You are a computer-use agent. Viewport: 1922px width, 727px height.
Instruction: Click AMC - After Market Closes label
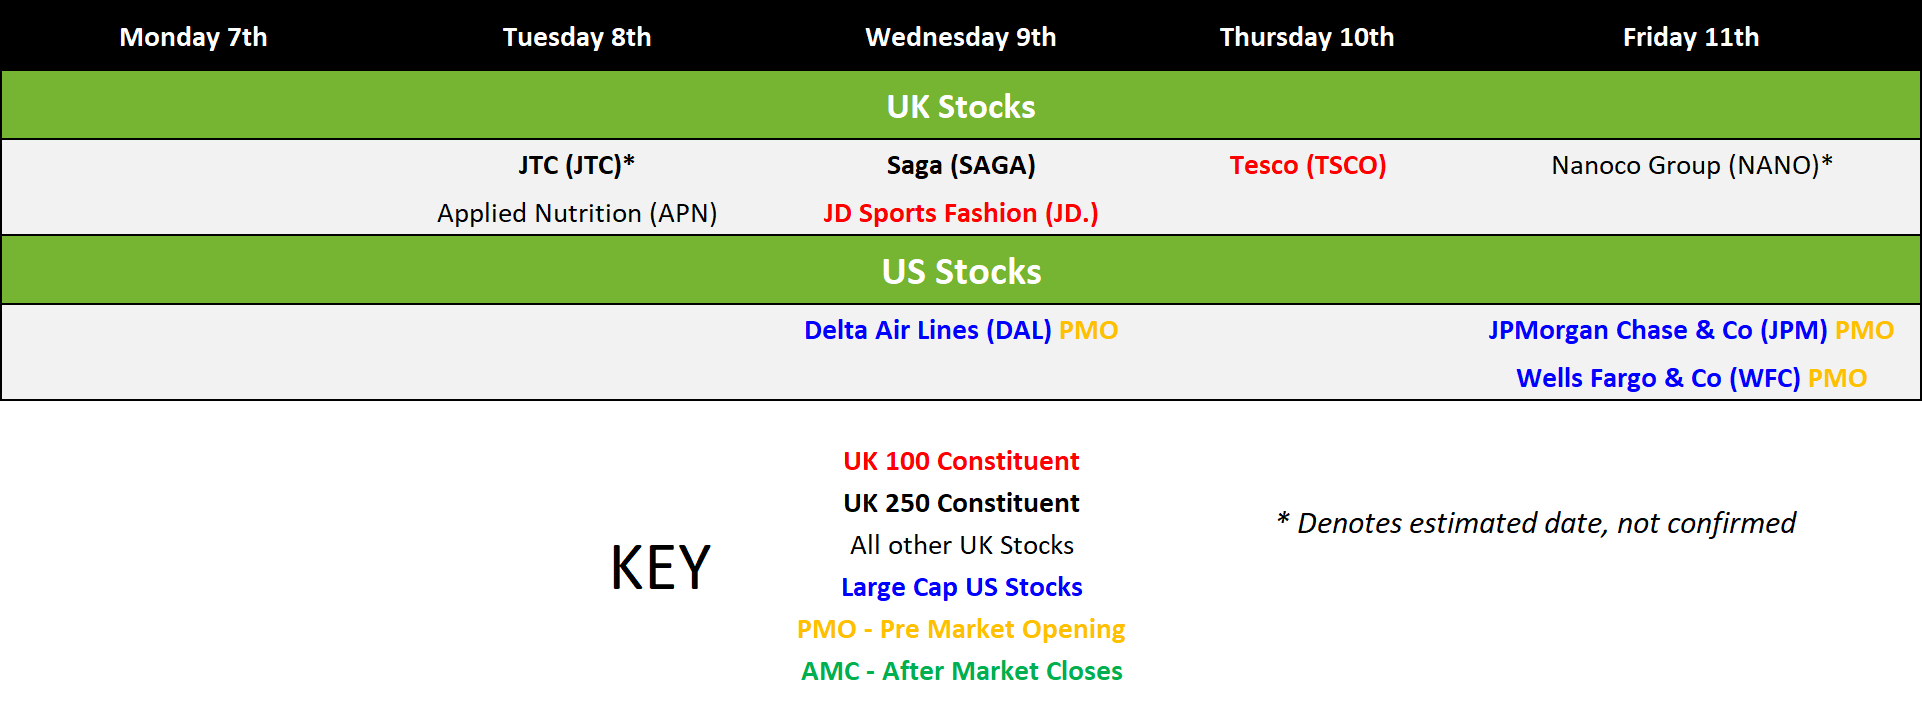click(x=961, y=671)
